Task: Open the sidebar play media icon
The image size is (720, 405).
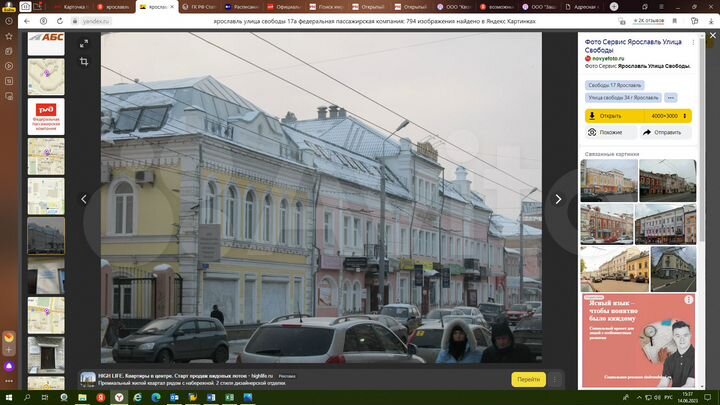Action: click(x=9, y=66)
